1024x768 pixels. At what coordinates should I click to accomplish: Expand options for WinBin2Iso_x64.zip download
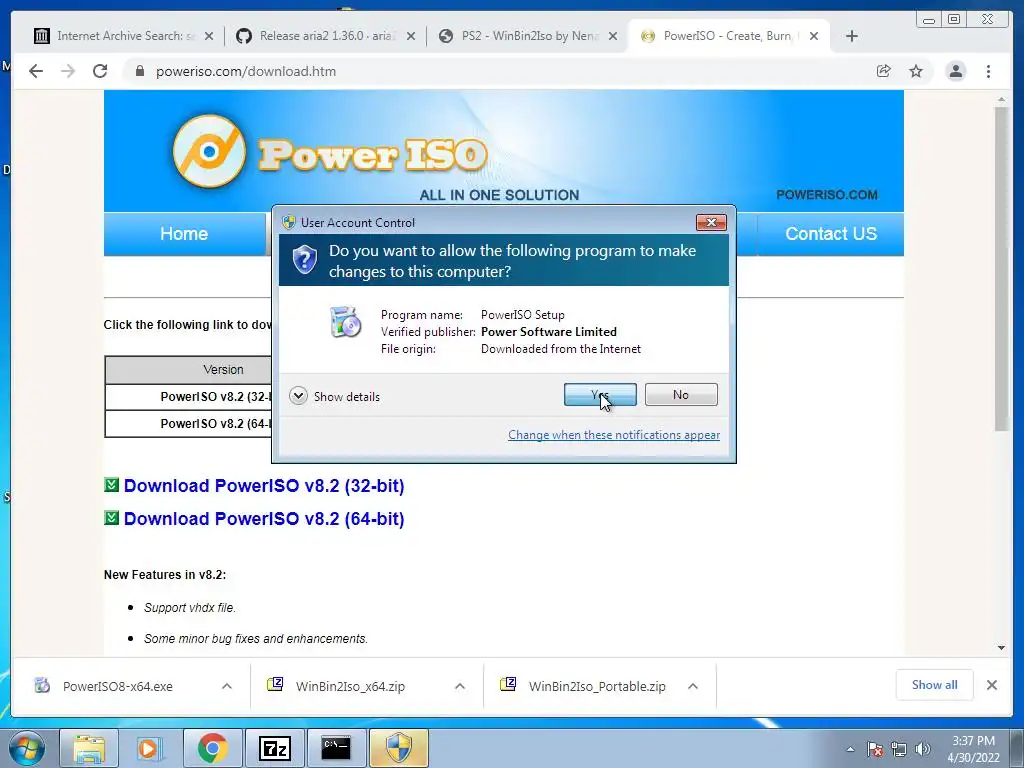point(460,686)
